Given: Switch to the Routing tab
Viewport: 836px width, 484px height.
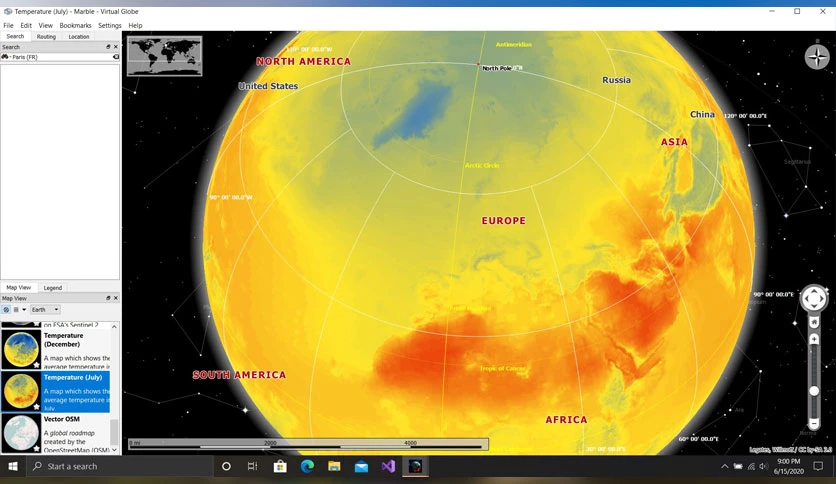Looking at the screenshot, I should pyautogui.click(x=46, y=37).
